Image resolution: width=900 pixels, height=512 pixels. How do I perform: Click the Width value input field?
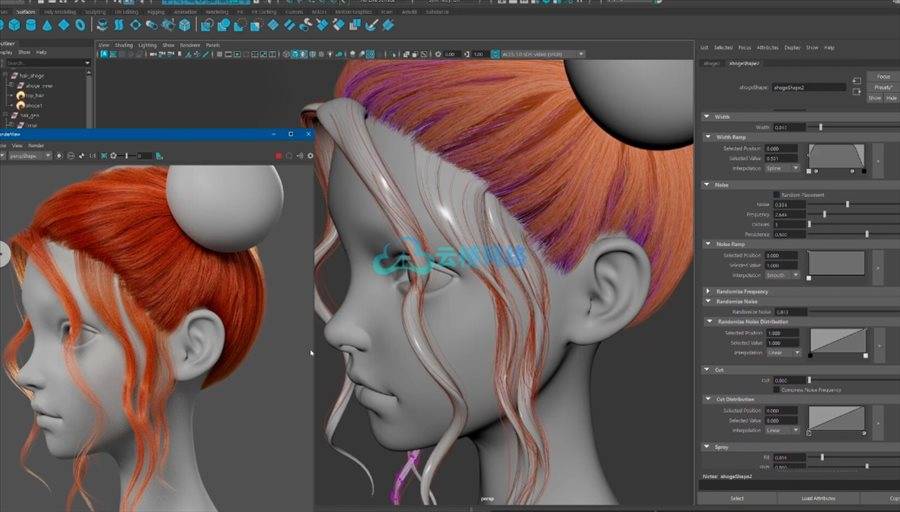click(x=786, y=127)
